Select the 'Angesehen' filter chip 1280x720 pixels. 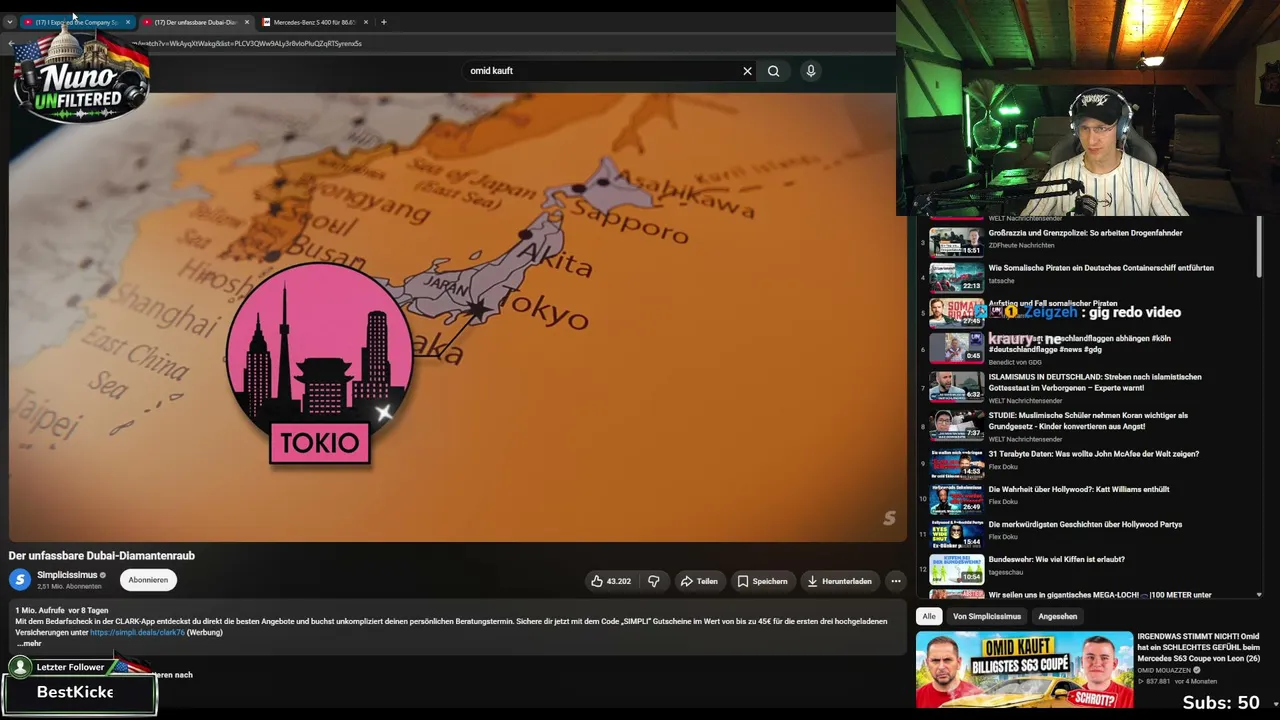click(x=1058, y=616)
